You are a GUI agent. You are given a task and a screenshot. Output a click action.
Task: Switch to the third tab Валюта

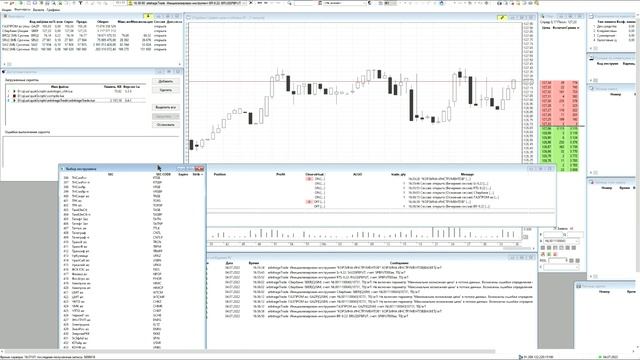(38, 9)
